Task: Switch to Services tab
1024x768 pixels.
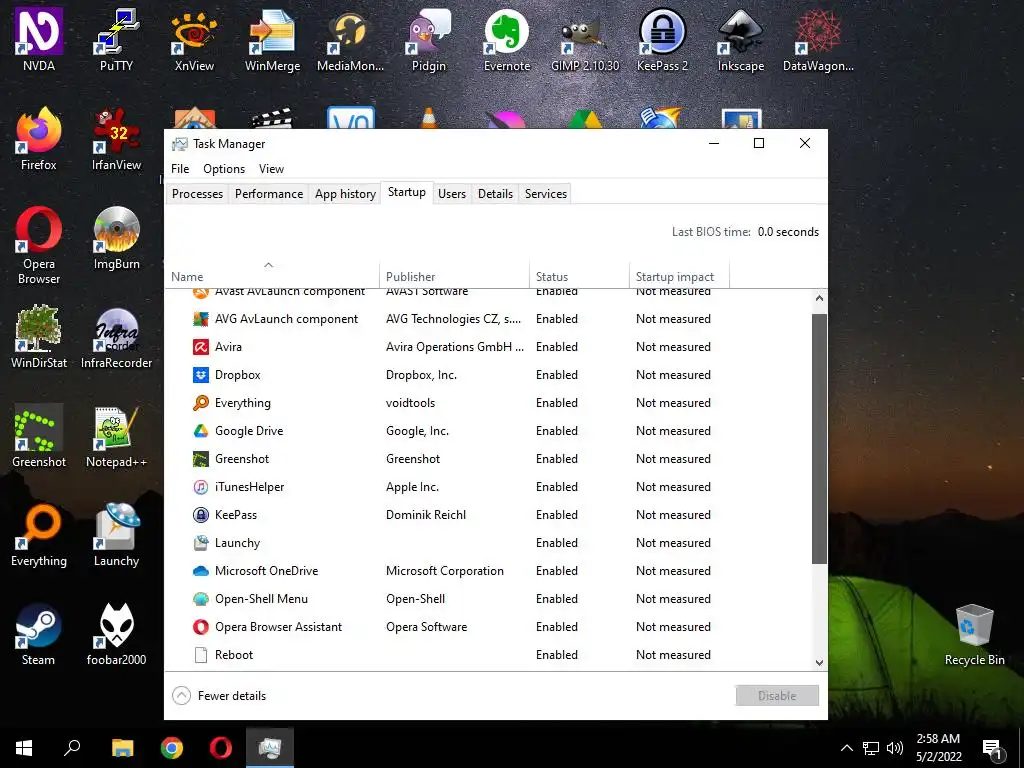Action: [546, 193]
